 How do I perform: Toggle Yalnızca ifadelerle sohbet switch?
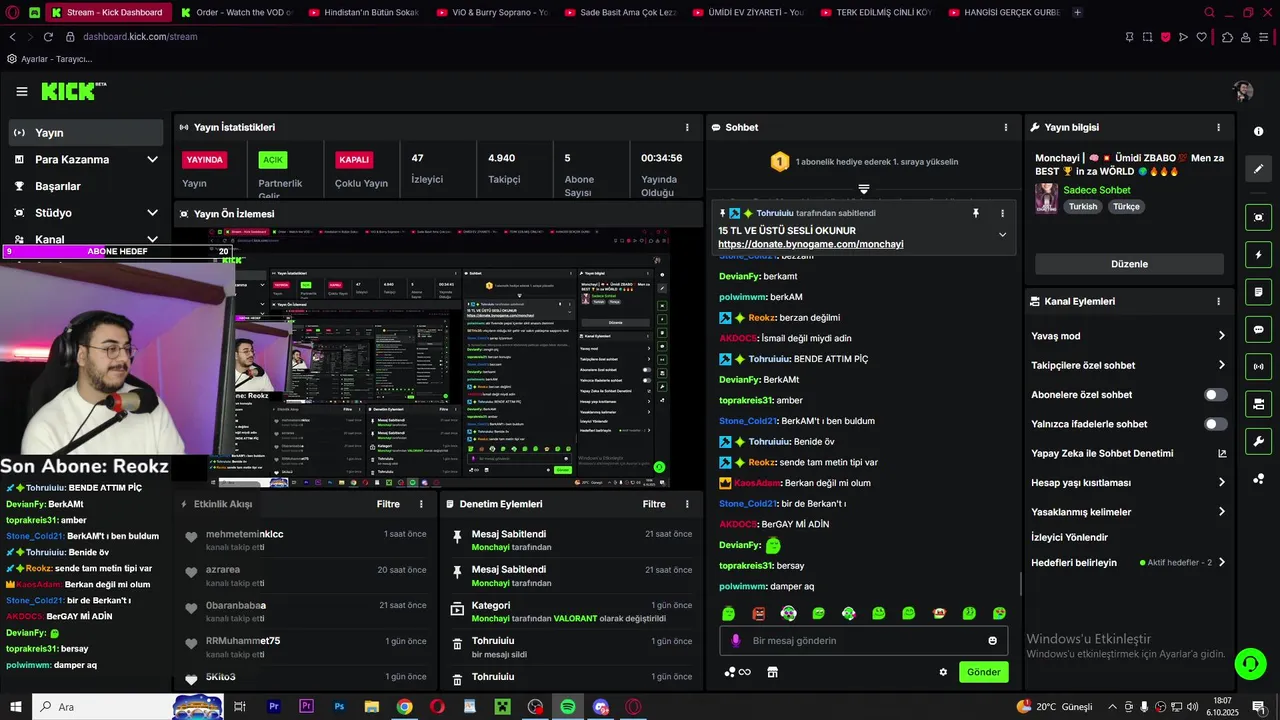tap(1216, 424)
